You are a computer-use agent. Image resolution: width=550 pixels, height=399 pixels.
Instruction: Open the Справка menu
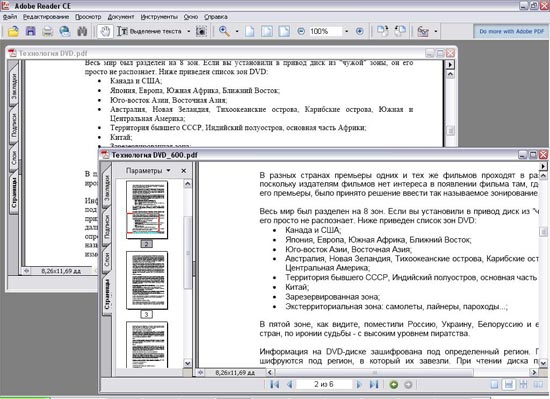[216, 17]
